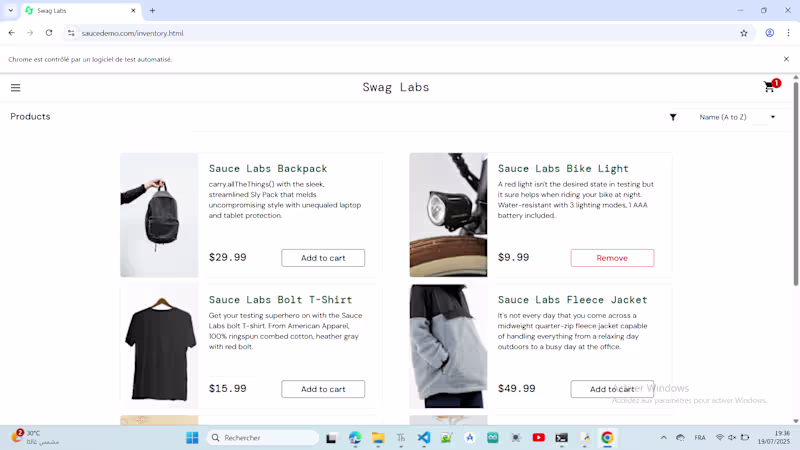Add Sauce Labs Fleece Jacket to cart
The image size is (800, 450).
pos(612,389)
